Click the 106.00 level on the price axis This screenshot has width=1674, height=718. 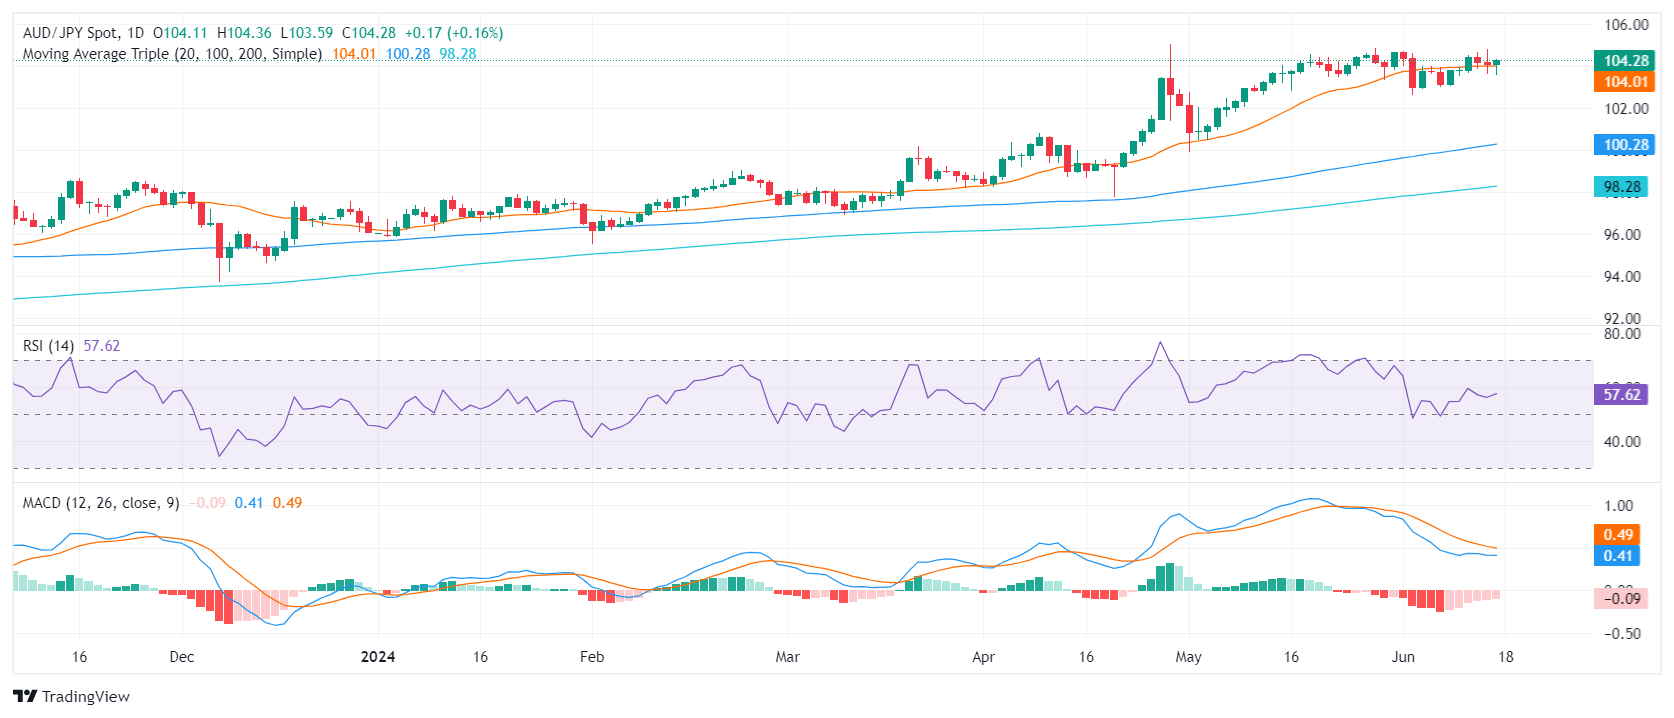click(1626, 25)
